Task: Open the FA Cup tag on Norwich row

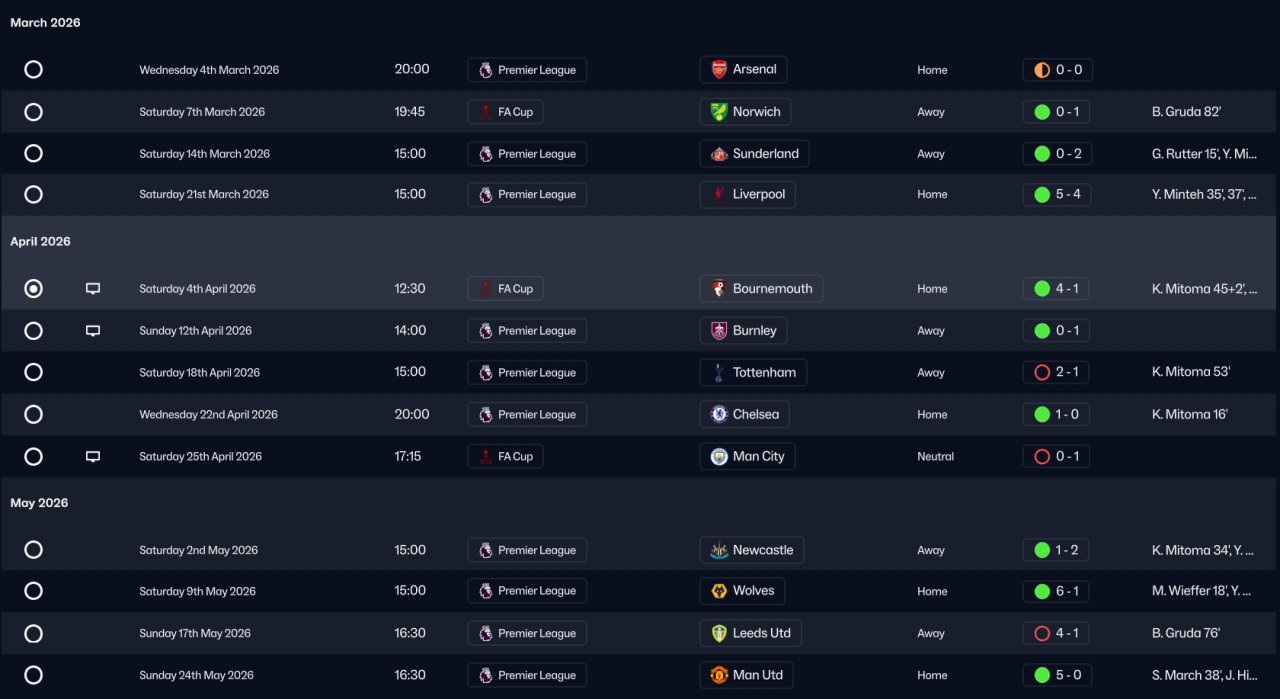Action: coord(506,112)
